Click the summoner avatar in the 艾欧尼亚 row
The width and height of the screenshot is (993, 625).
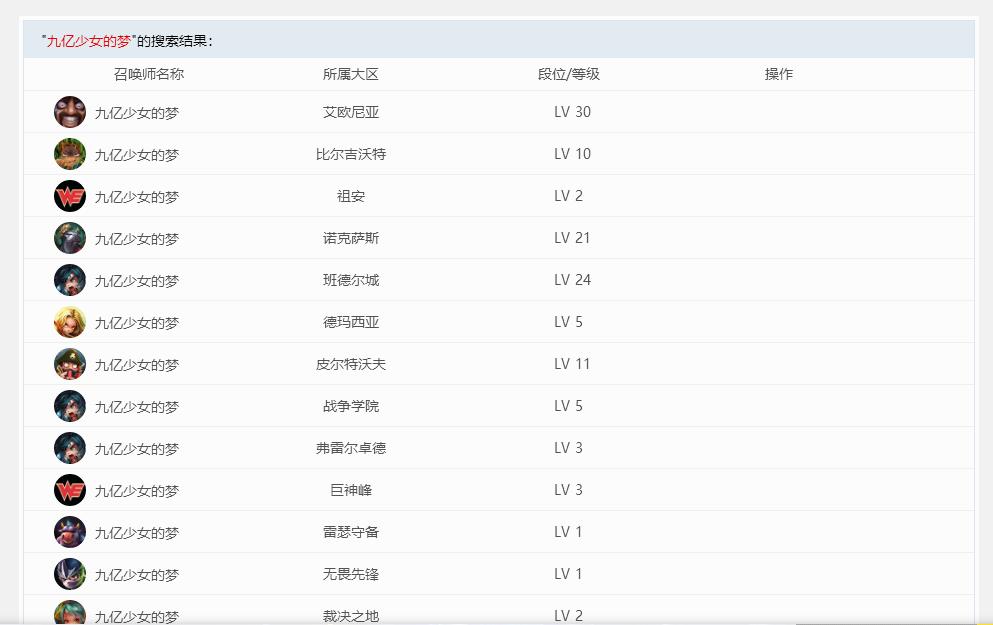pos(70,112)
